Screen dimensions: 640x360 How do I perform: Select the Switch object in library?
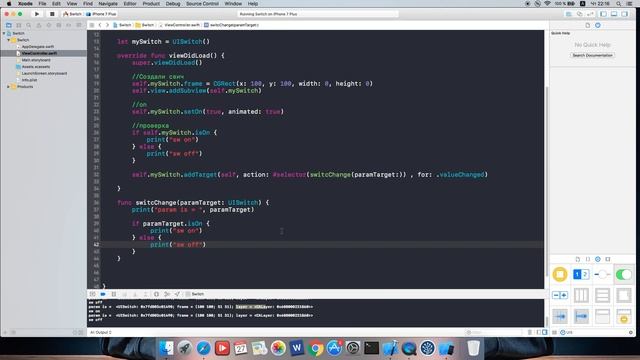[x=623, y=274]
